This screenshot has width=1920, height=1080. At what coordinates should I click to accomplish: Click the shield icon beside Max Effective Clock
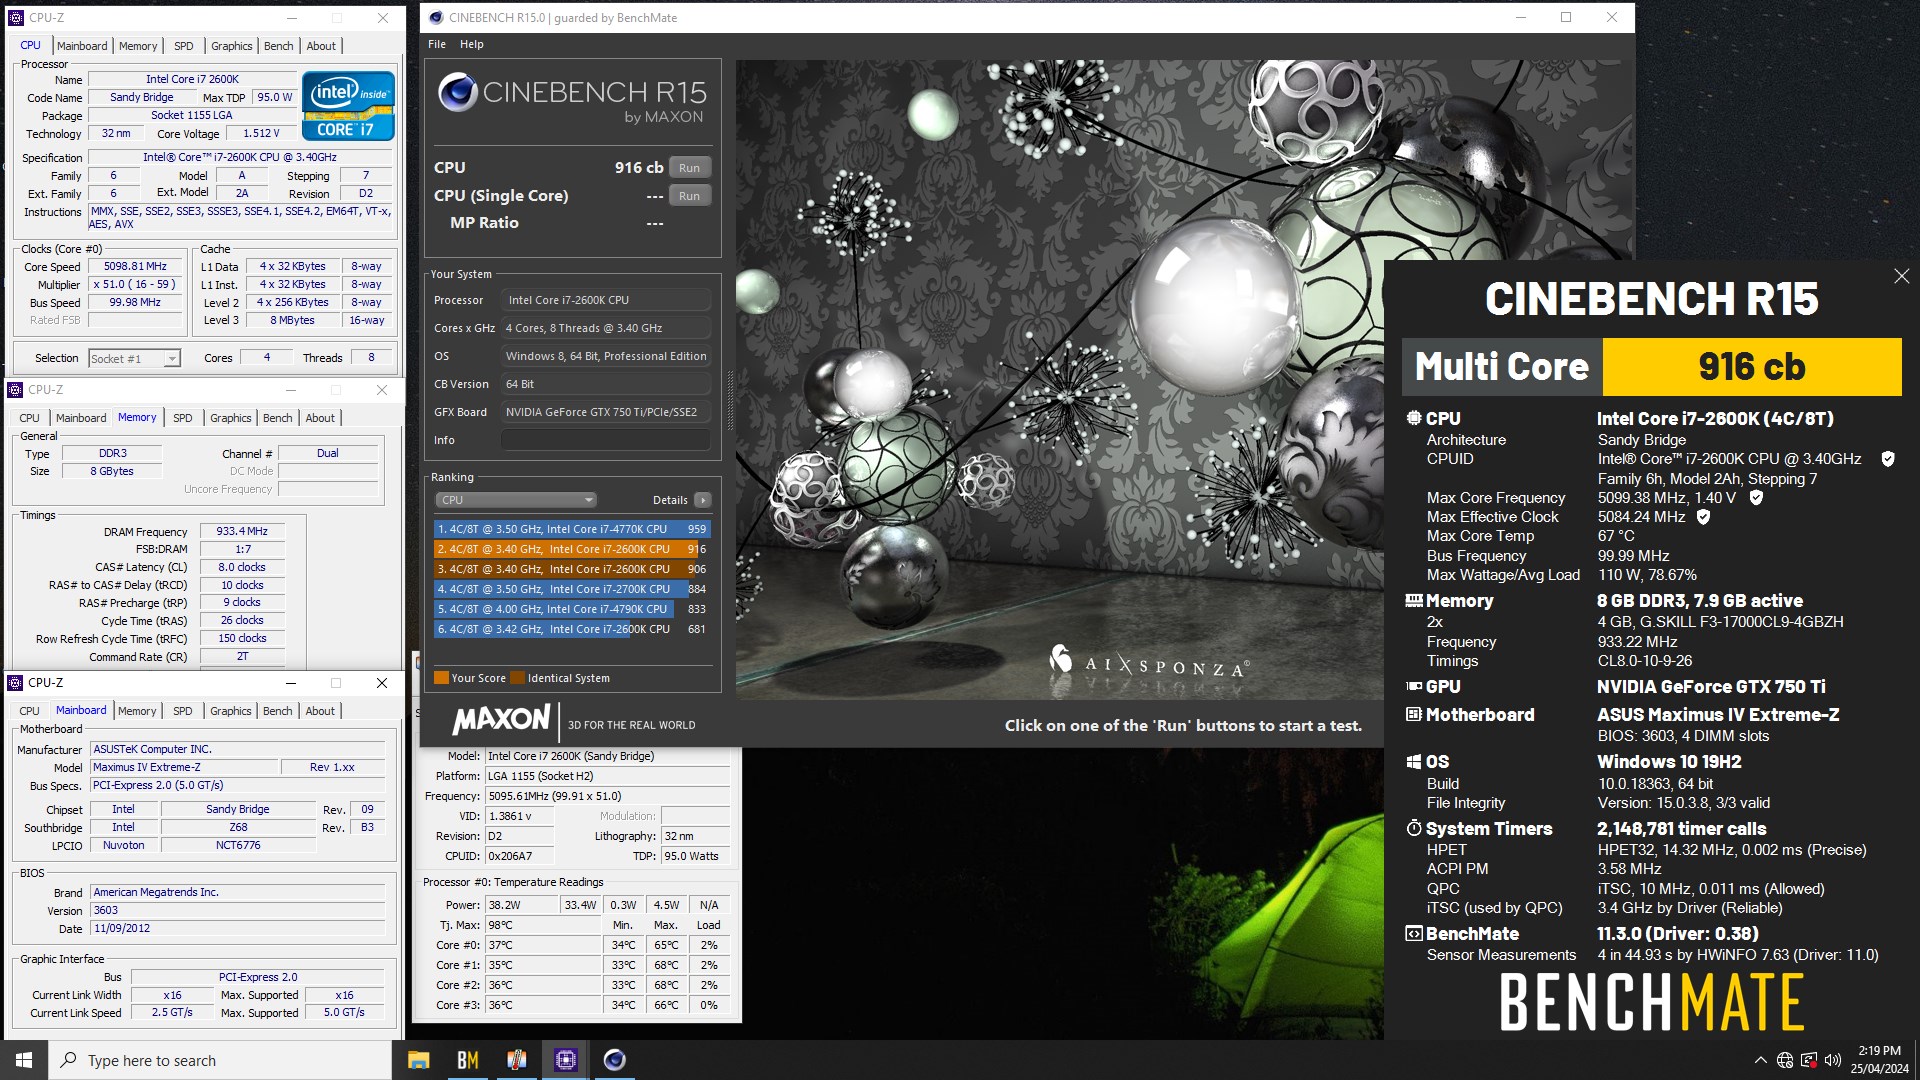click(1703, 517)
